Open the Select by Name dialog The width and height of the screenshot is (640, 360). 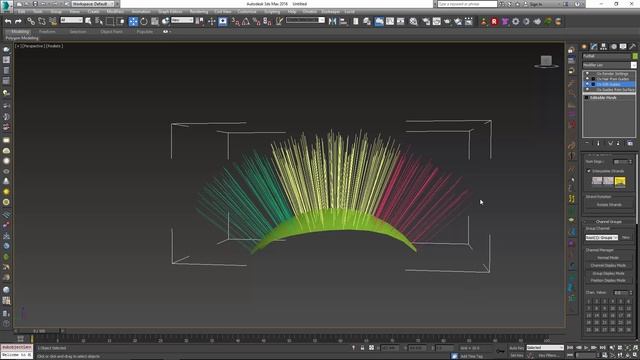[x=99, y=21]
